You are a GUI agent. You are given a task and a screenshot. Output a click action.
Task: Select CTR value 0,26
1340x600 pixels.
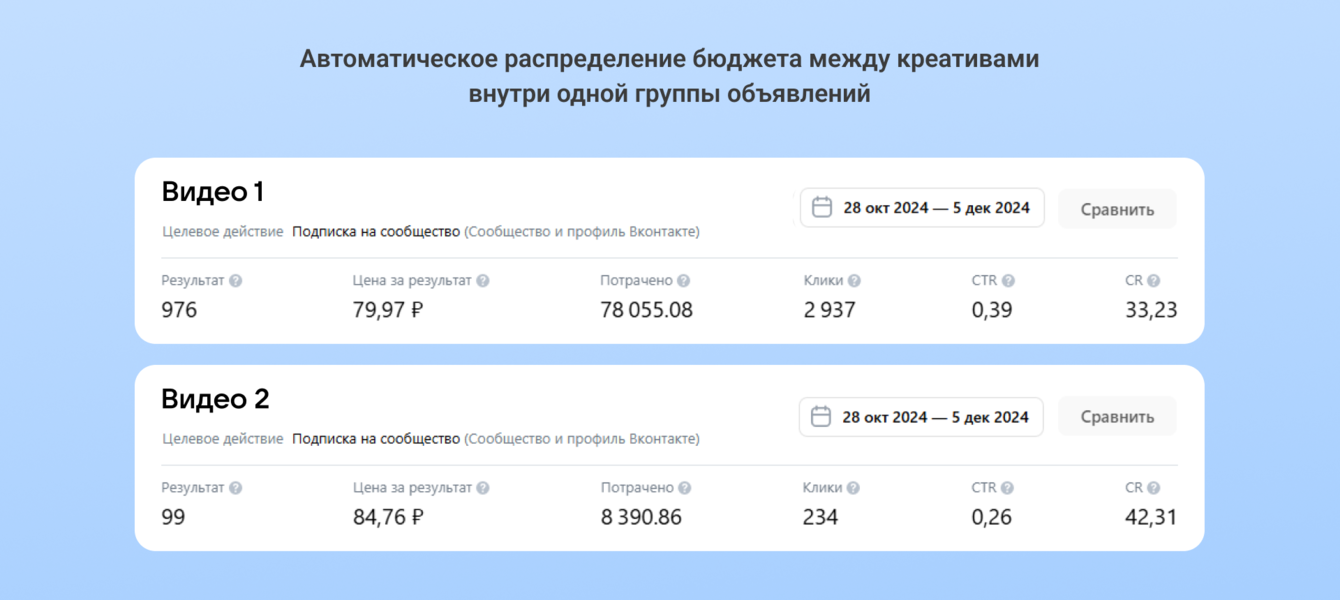[x=992, y=517]
